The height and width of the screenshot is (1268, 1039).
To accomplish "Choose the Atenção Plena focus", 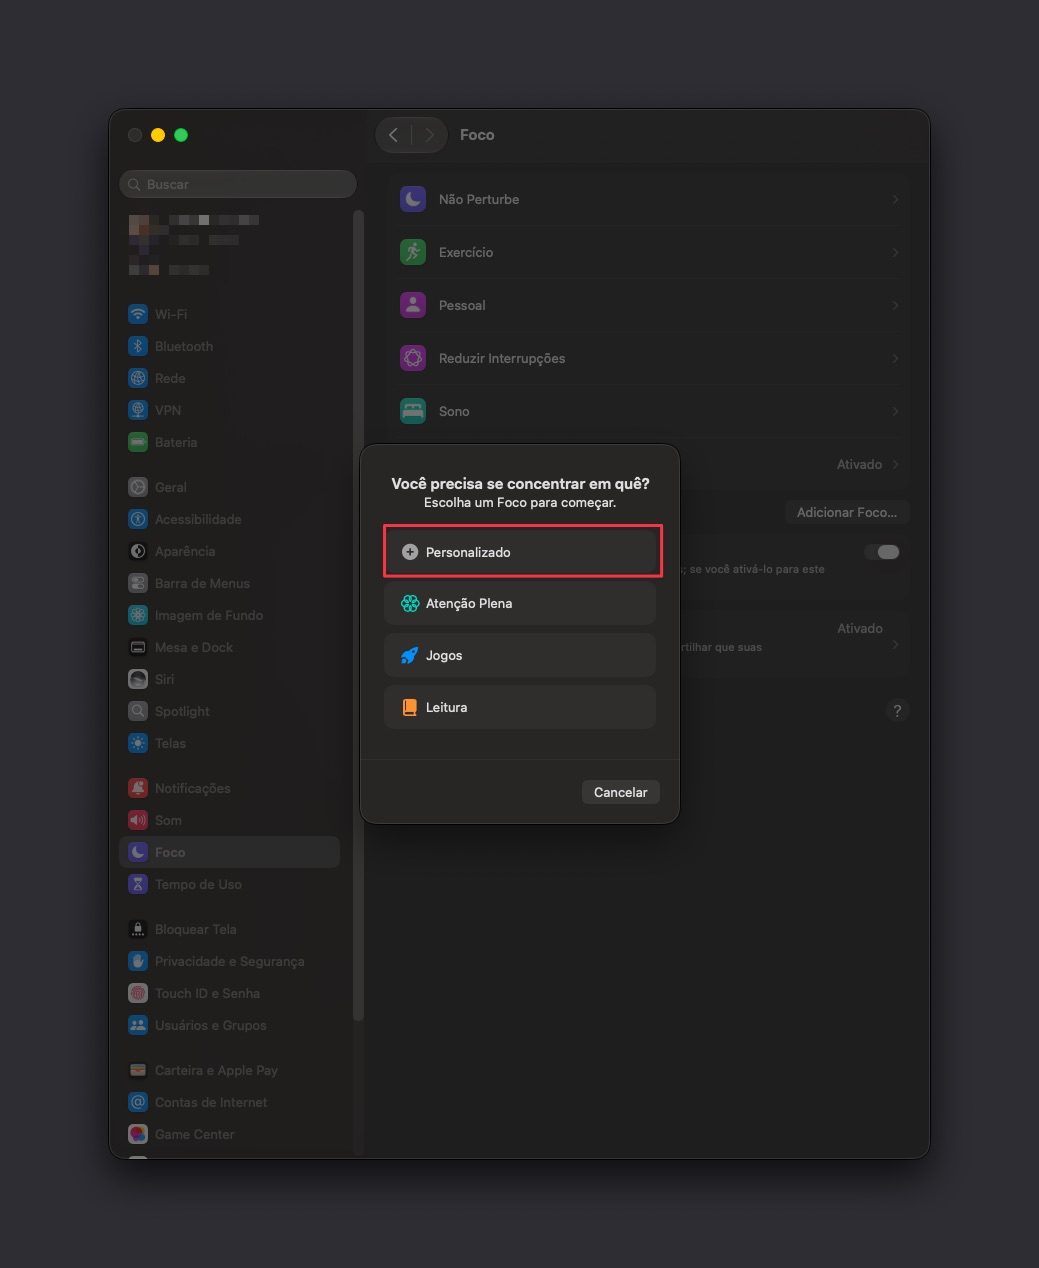I will (x=520, y=603).
